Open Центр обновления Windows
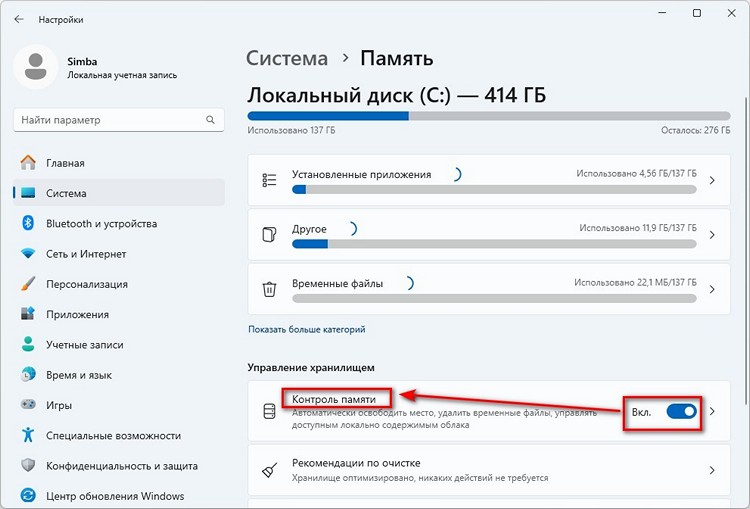750x509 pixels. (x=119, y=496)
